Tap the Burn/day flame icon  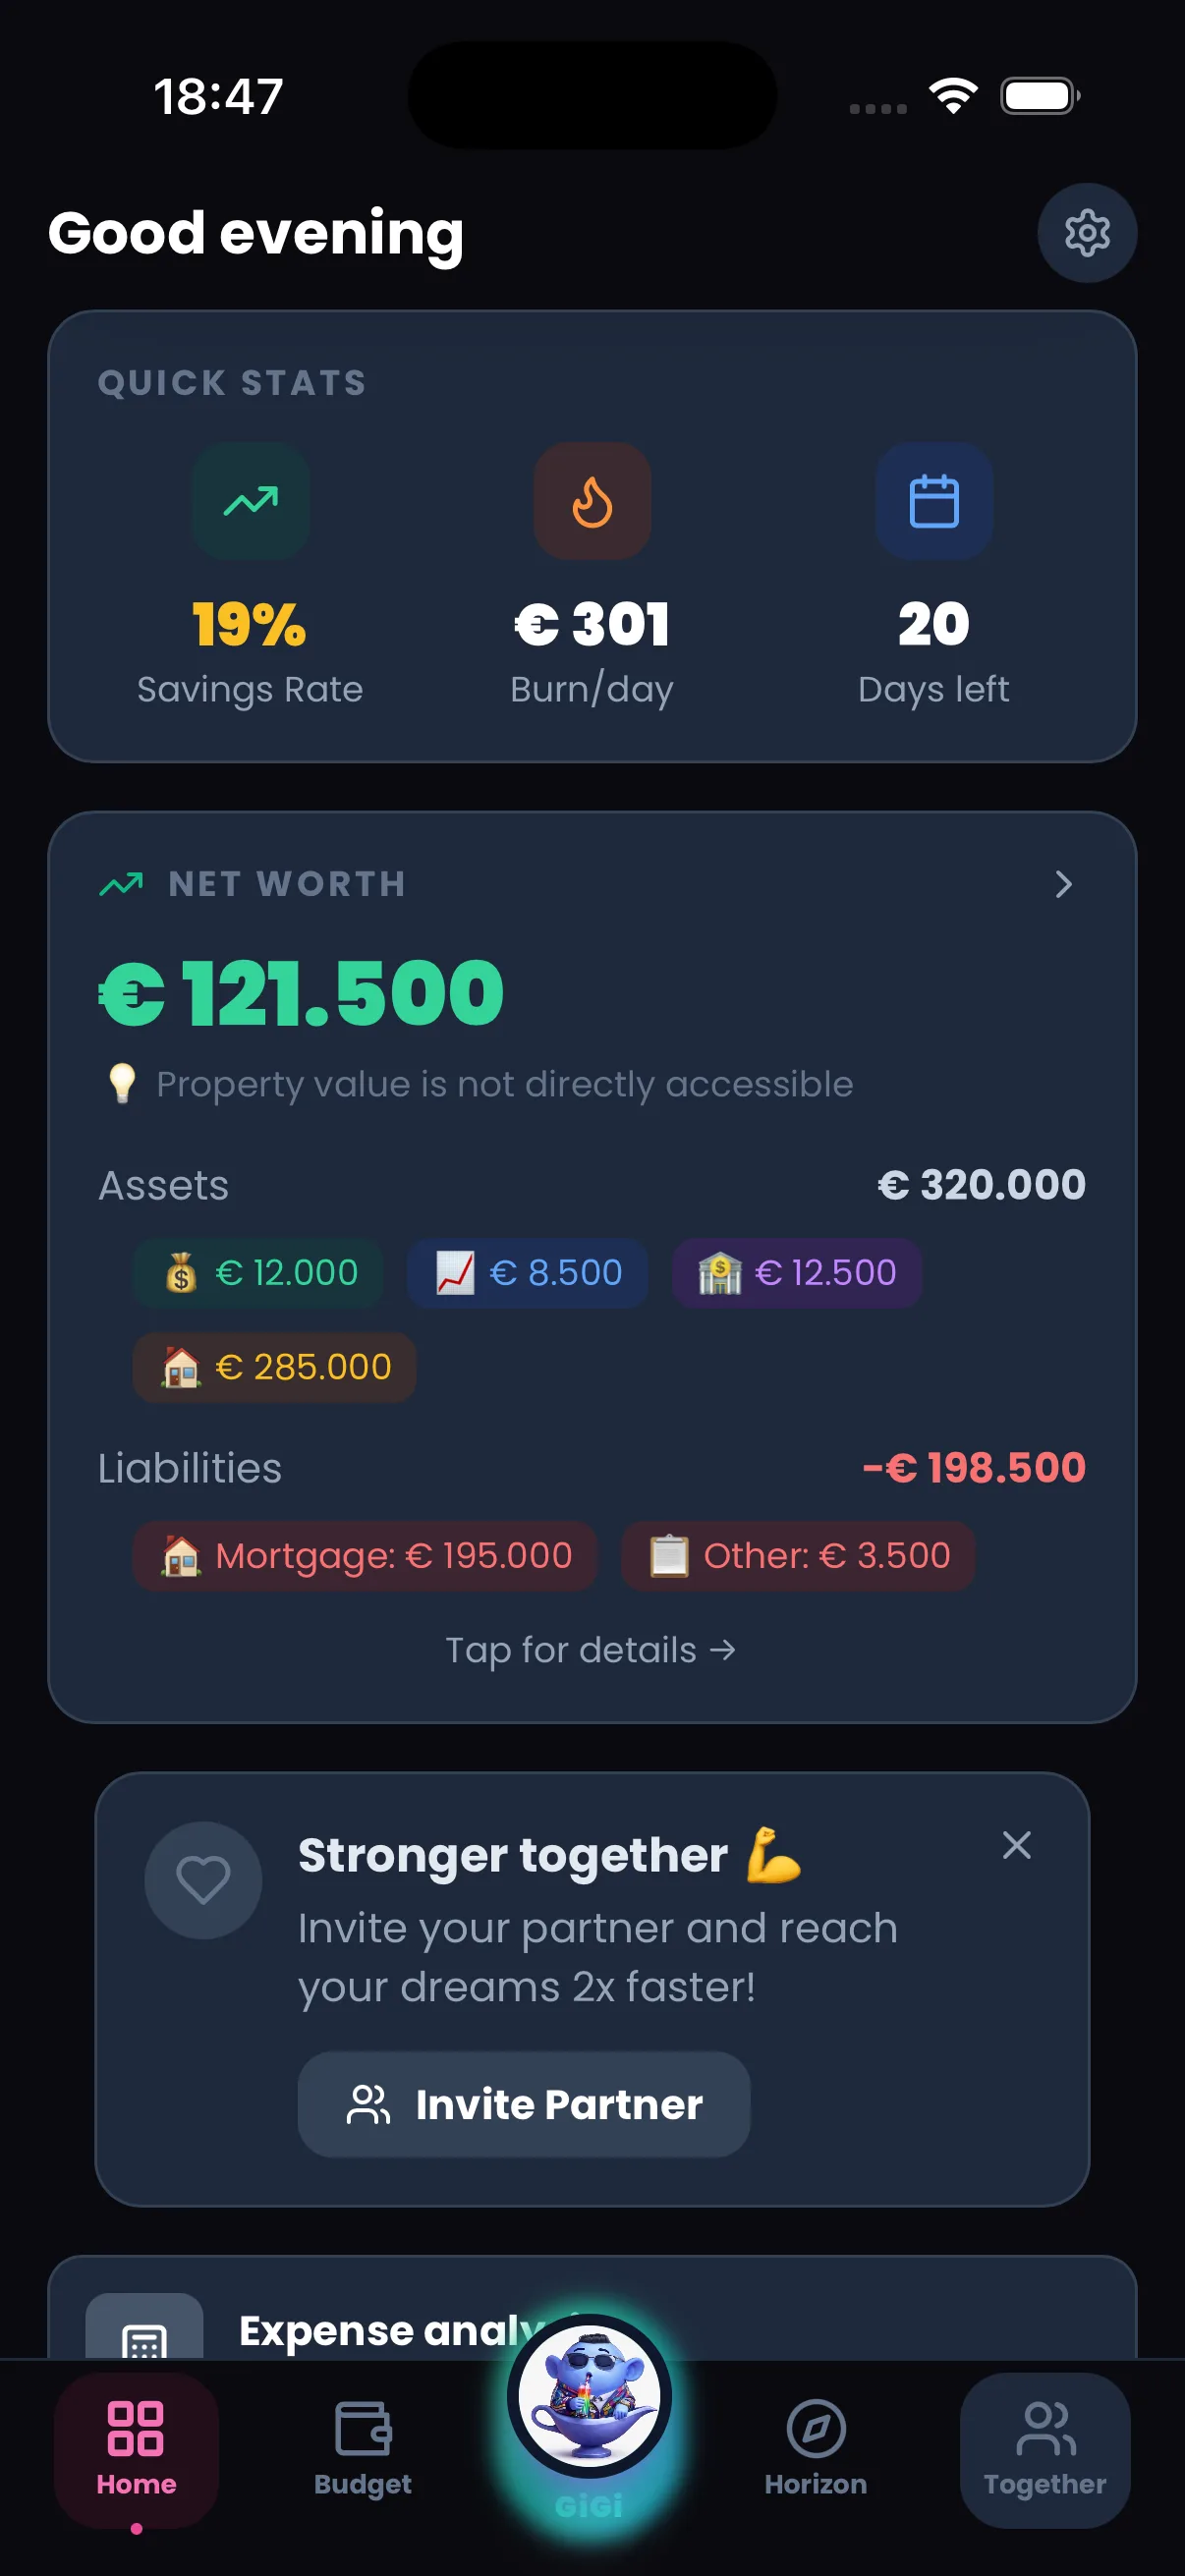[592, 502]
